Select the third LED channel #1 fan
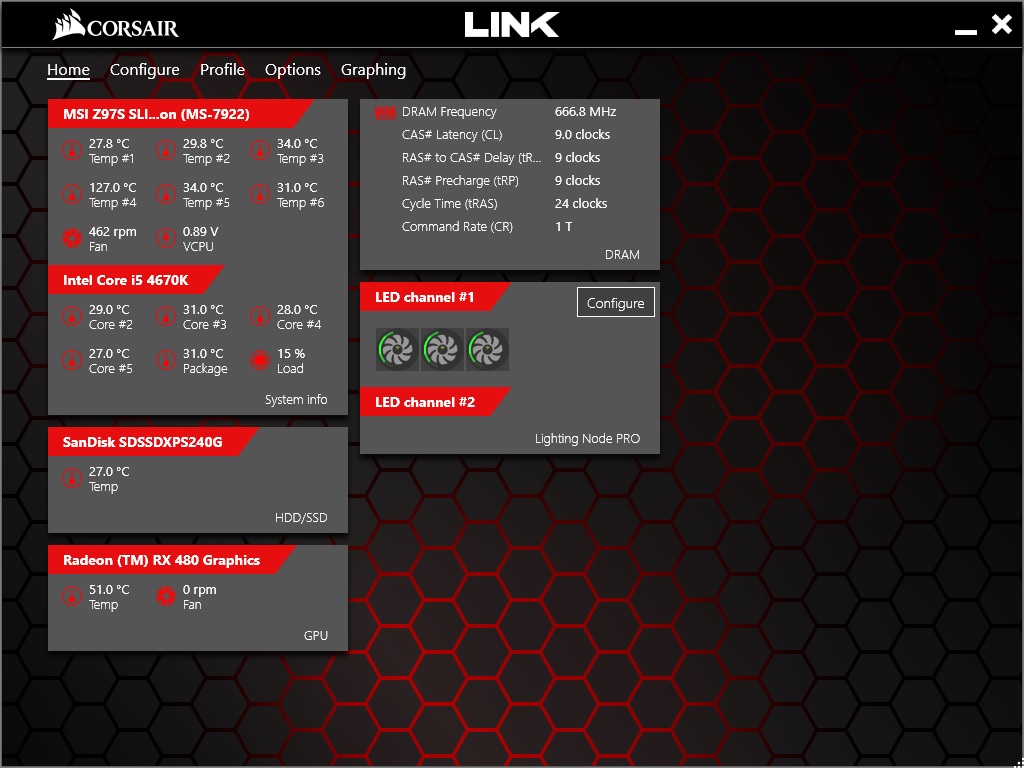This screenshot has height=768, width=1024. pyautogui.click(x=487, y=349)
